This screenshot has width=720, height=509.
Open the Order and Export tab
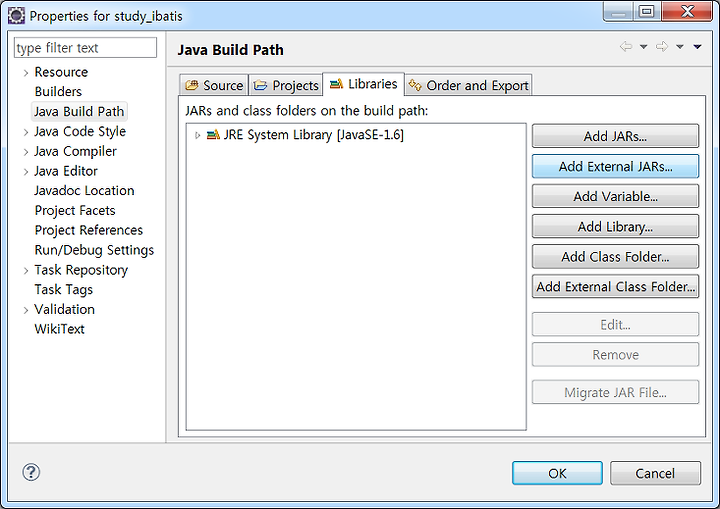tap(468, 85)
